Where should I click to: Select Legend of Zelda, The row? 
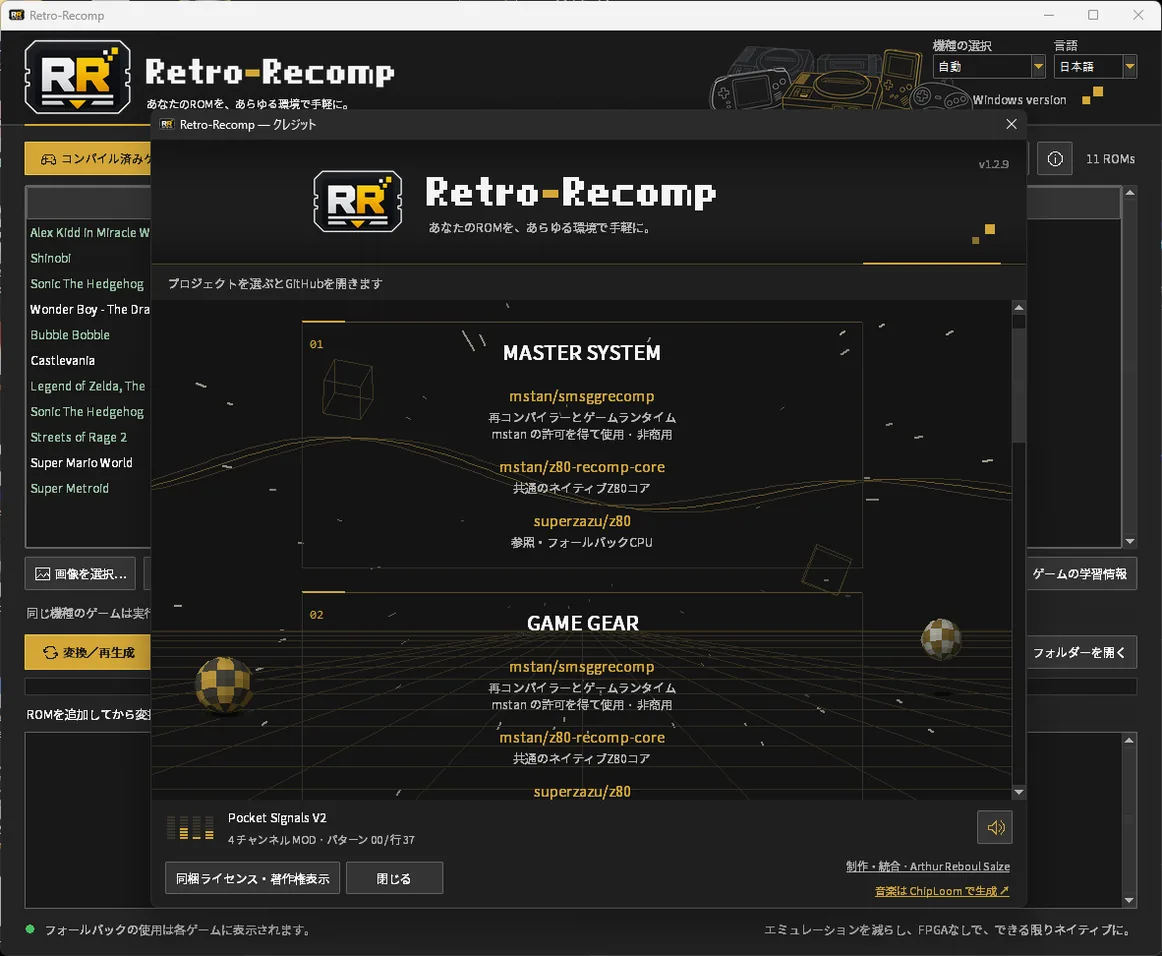click(89, 386)
